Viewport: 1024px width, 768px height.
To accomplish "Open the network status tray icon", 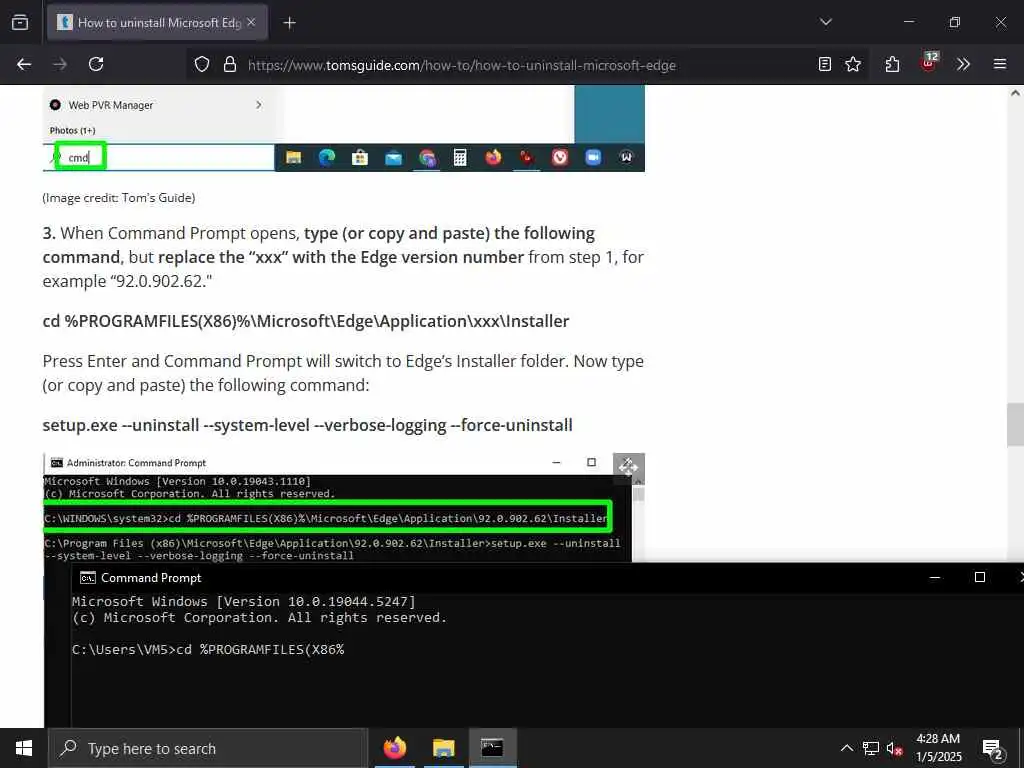I will point(871,748).
